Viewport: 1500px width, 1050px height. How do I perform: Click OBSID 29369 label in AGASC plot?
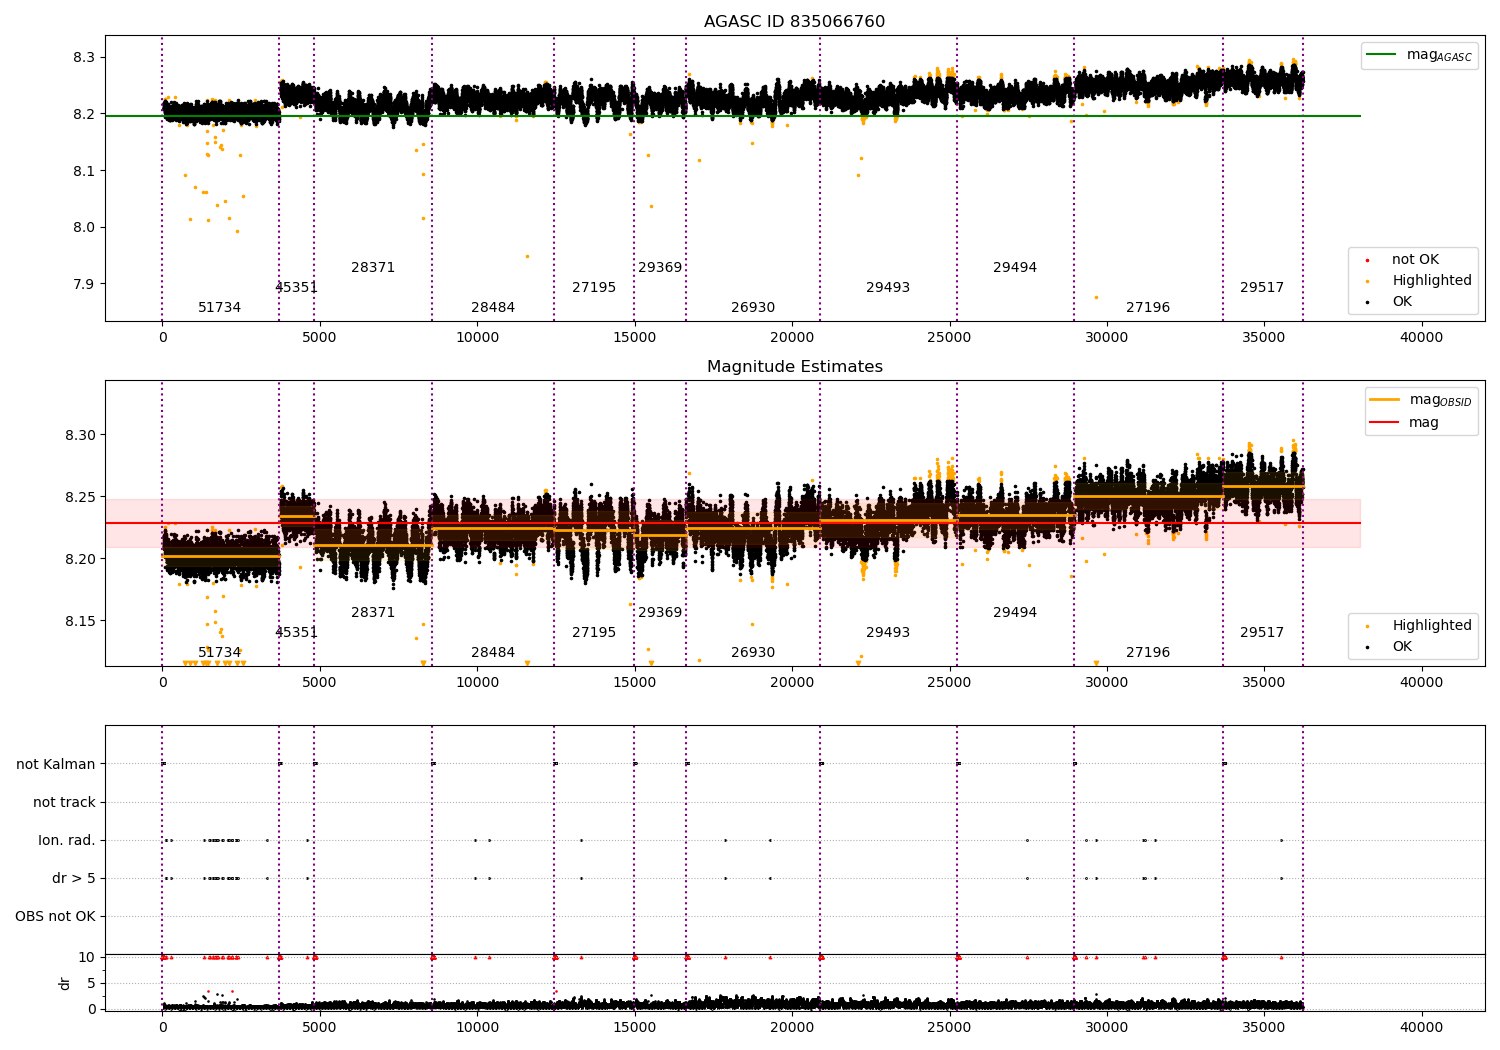coord(660,268)
